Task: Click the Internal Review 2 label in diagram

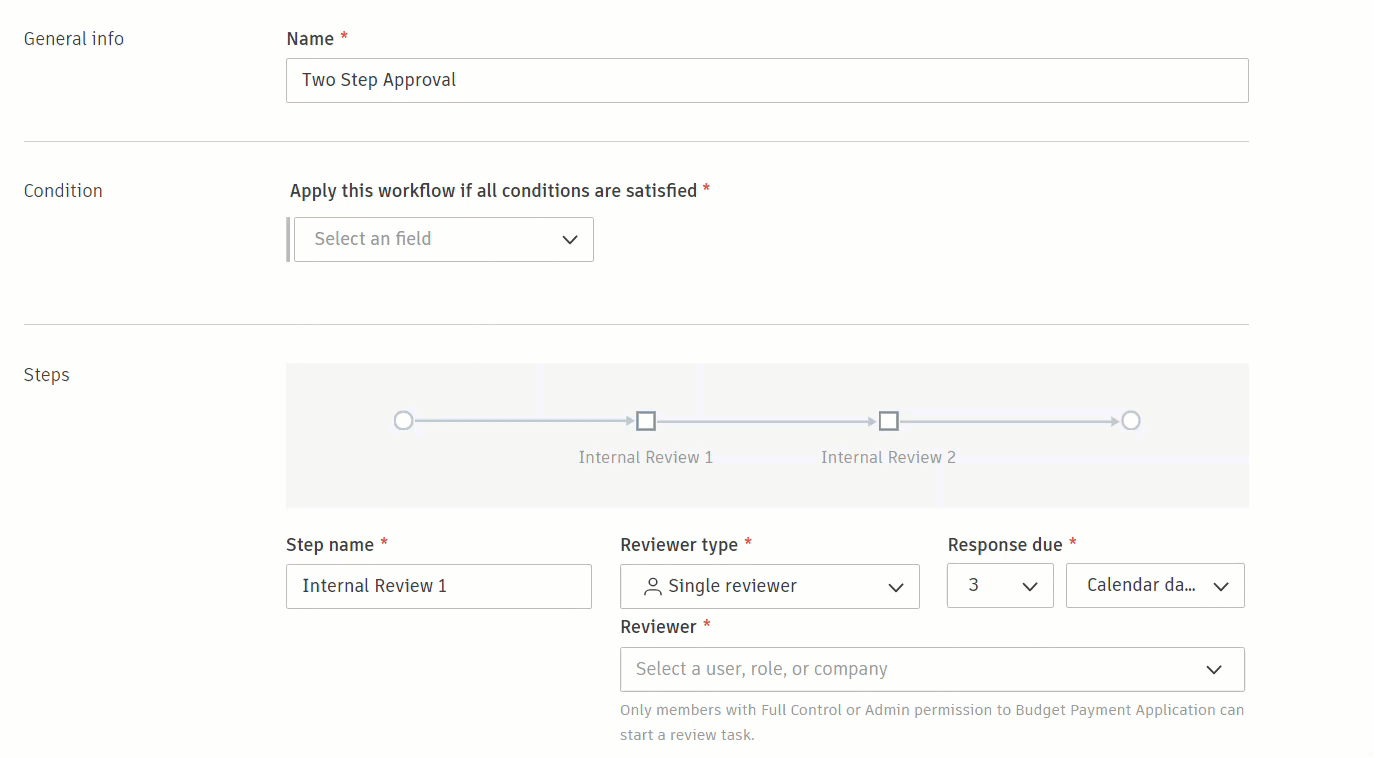Action: pos(888,458)
